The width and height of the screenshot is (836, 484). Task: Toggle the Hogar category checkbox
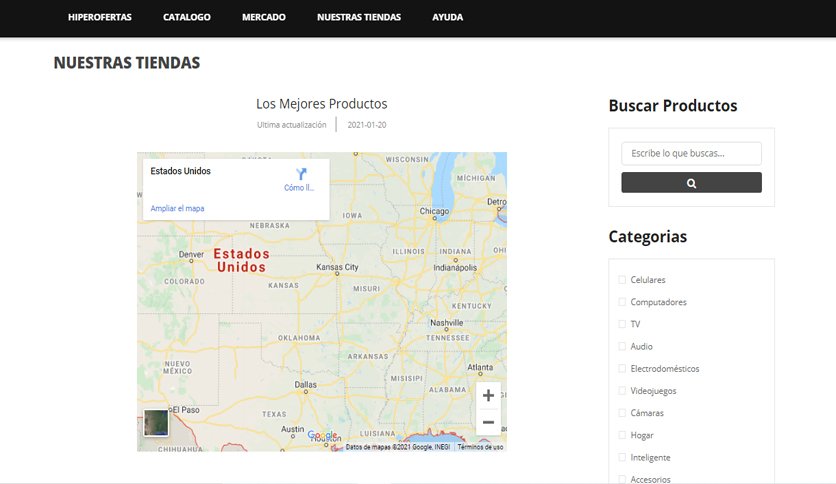(x=622, y=435)
